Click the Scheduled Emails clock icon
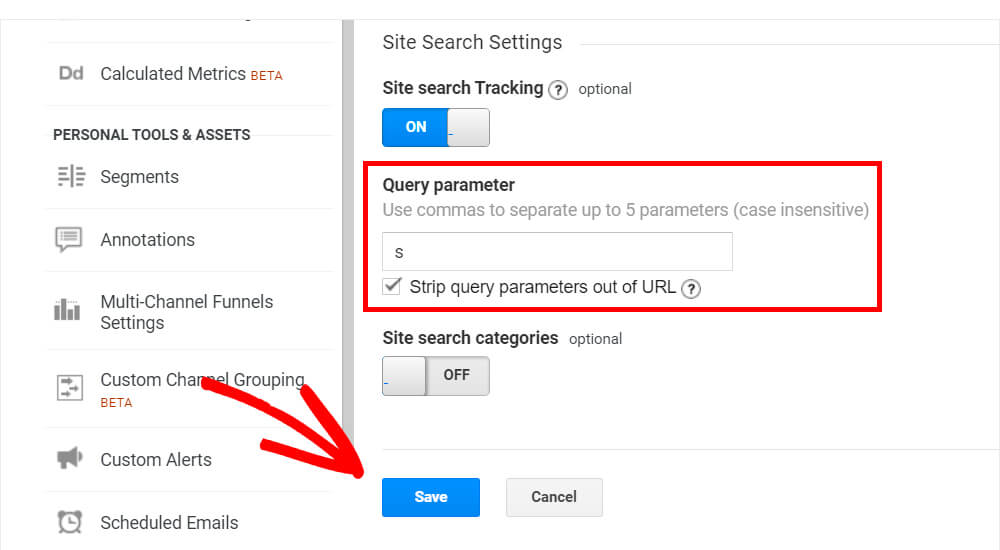 (70, 522)
